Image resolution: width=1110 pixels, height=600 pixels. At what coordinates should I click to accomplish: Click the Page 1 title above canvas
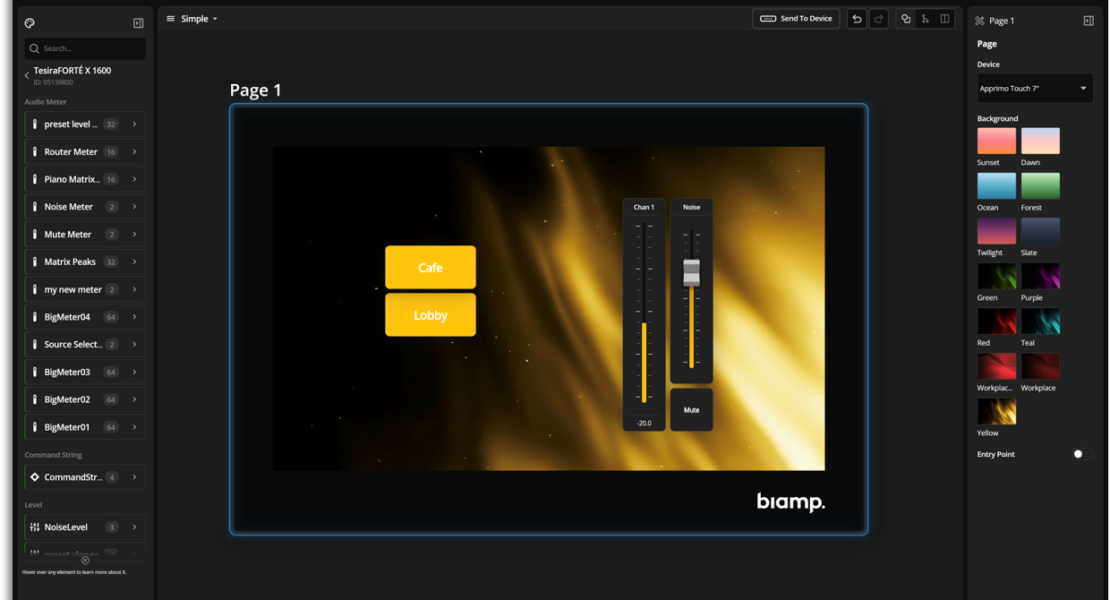[x=256, y=91]
